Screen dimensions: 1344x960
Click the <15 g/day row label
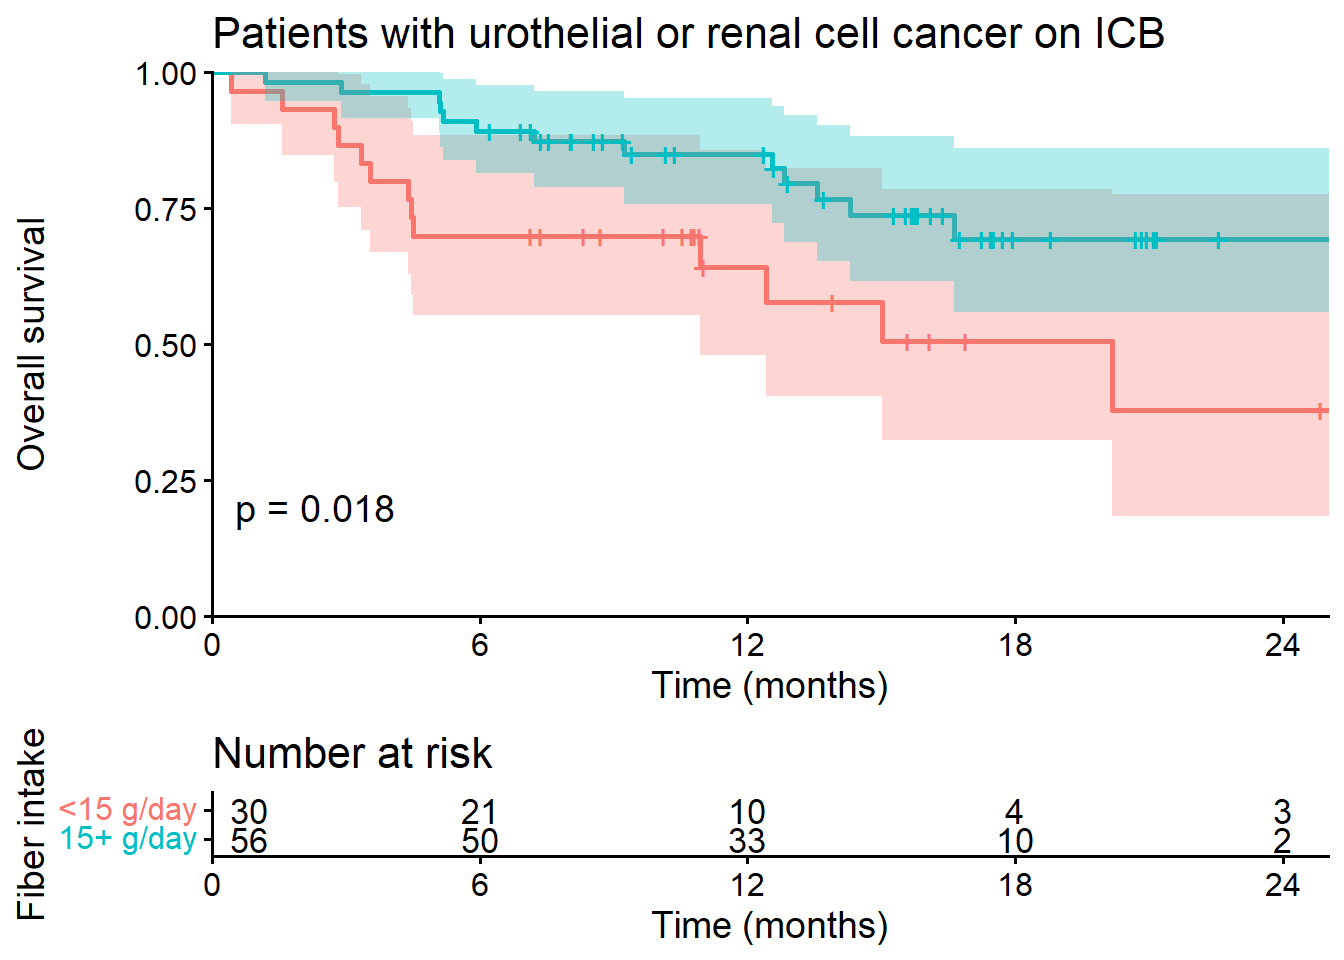[127, 809]
